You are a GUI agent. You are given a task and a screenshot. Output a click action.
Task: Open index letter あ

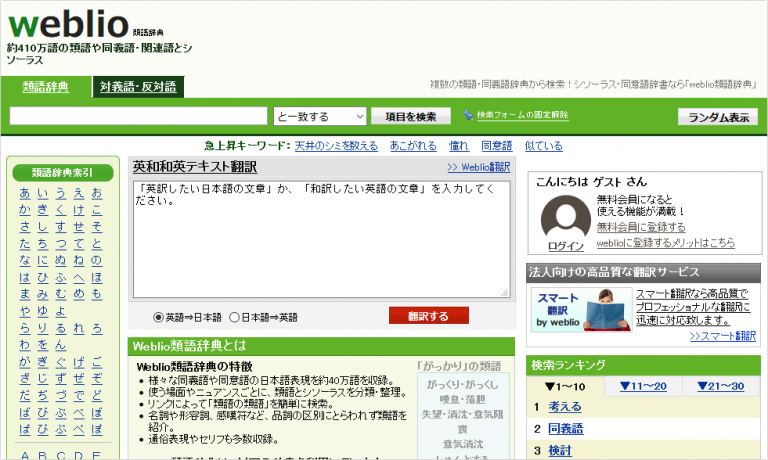click(25, 193)
